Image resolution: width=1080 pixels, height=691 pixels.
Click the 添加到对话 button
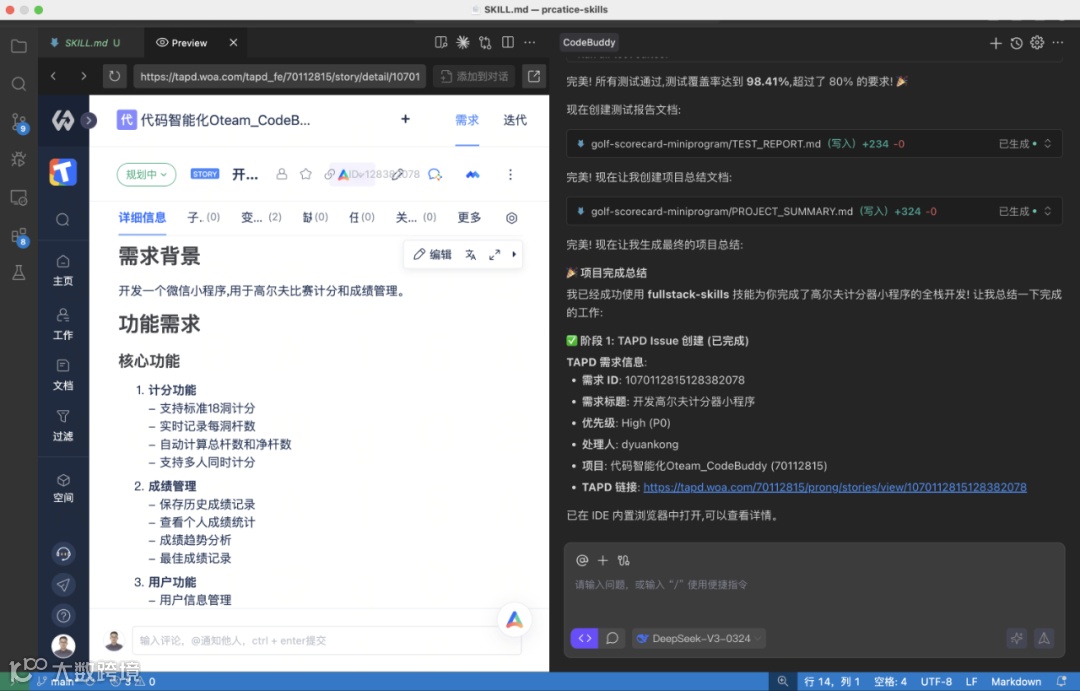(472, 75)
